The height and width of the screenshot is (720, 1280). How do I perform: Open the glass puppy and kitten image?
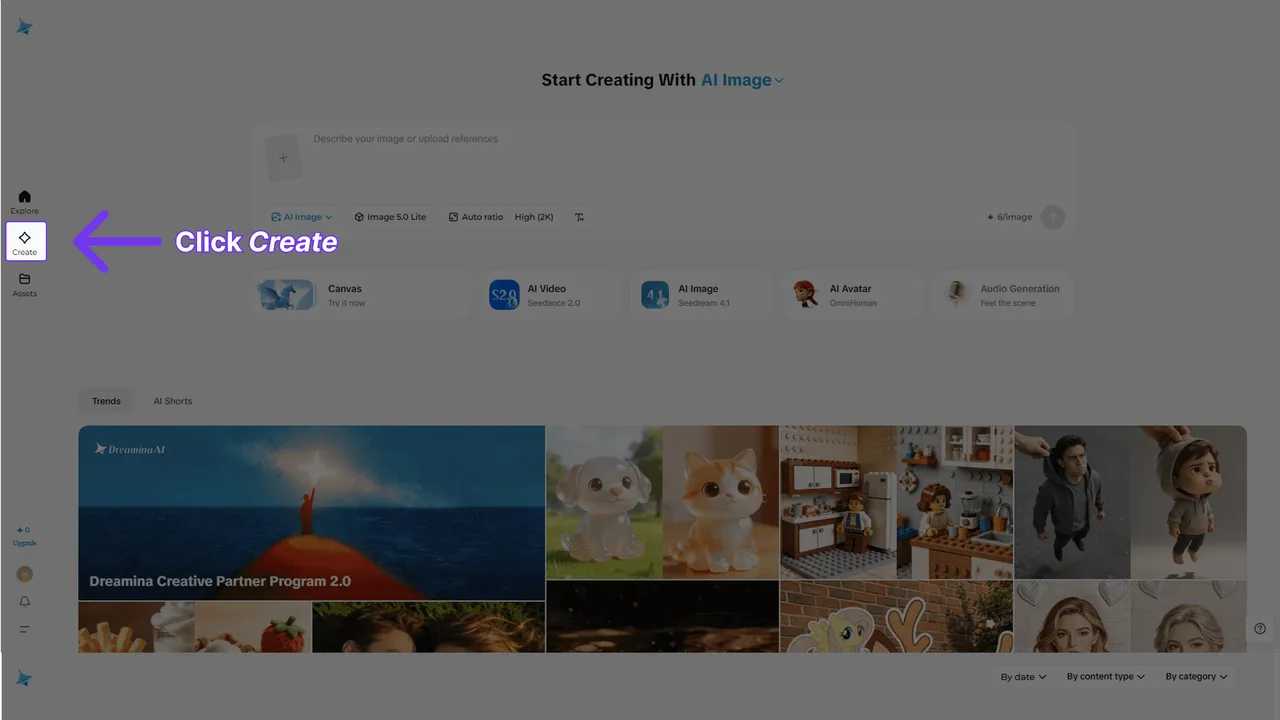(662, 502)
